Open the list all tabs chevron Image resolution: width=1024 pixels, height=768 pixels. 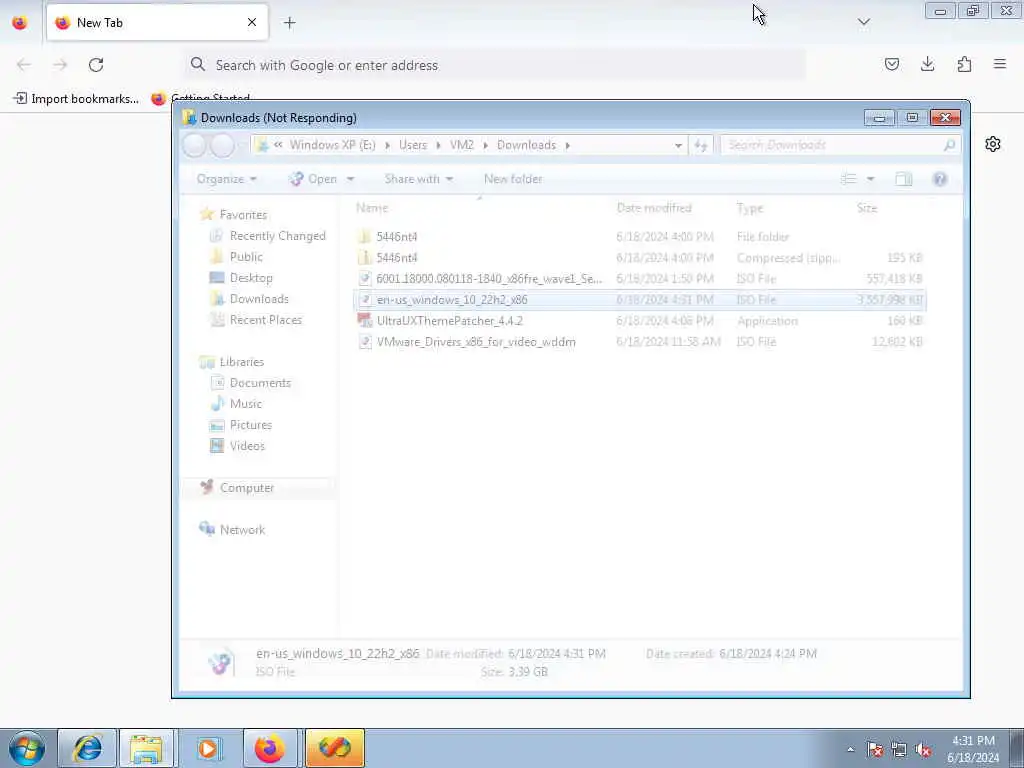[863, 22]
